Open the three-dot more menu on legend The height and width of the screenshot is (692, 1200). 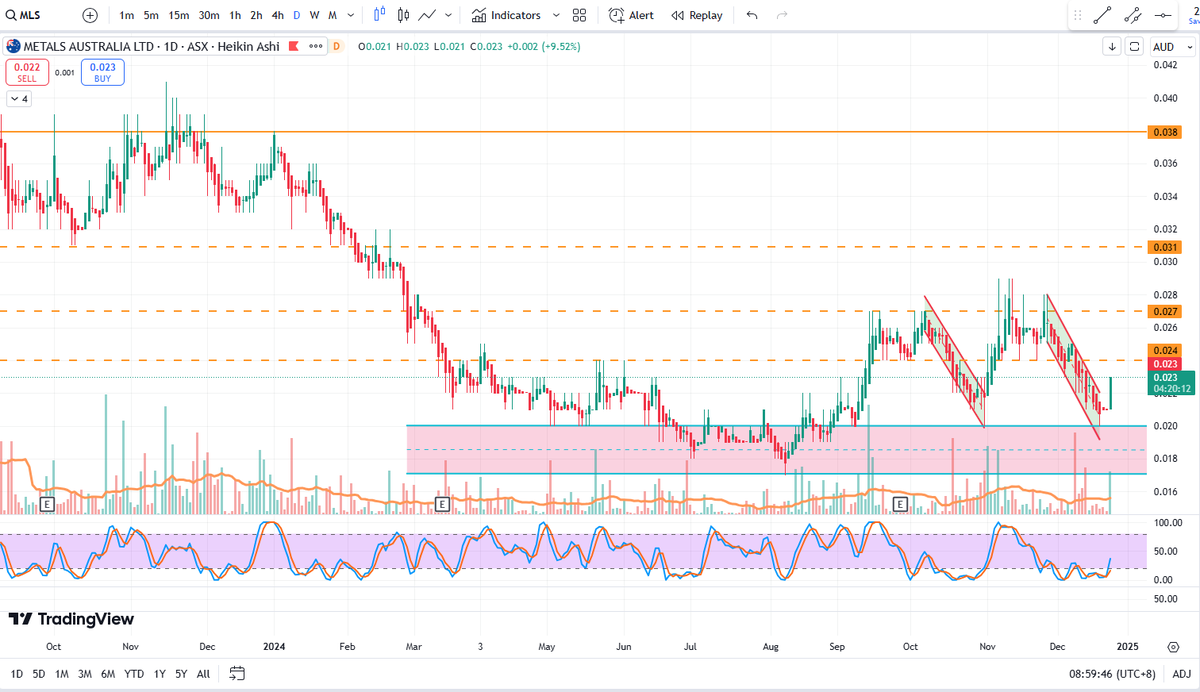[x=316, y=46]
